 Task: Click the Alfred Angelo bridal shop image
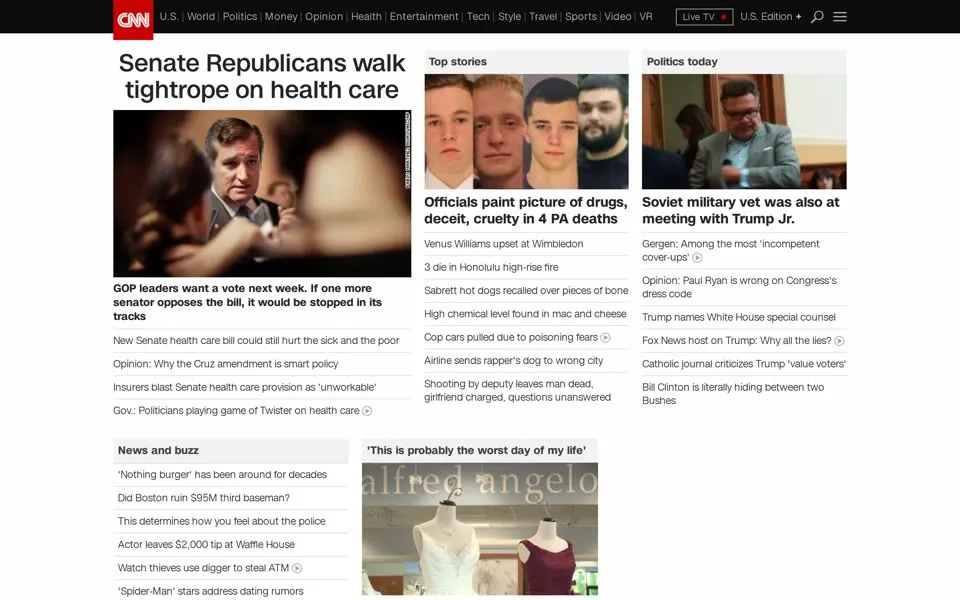480,529
